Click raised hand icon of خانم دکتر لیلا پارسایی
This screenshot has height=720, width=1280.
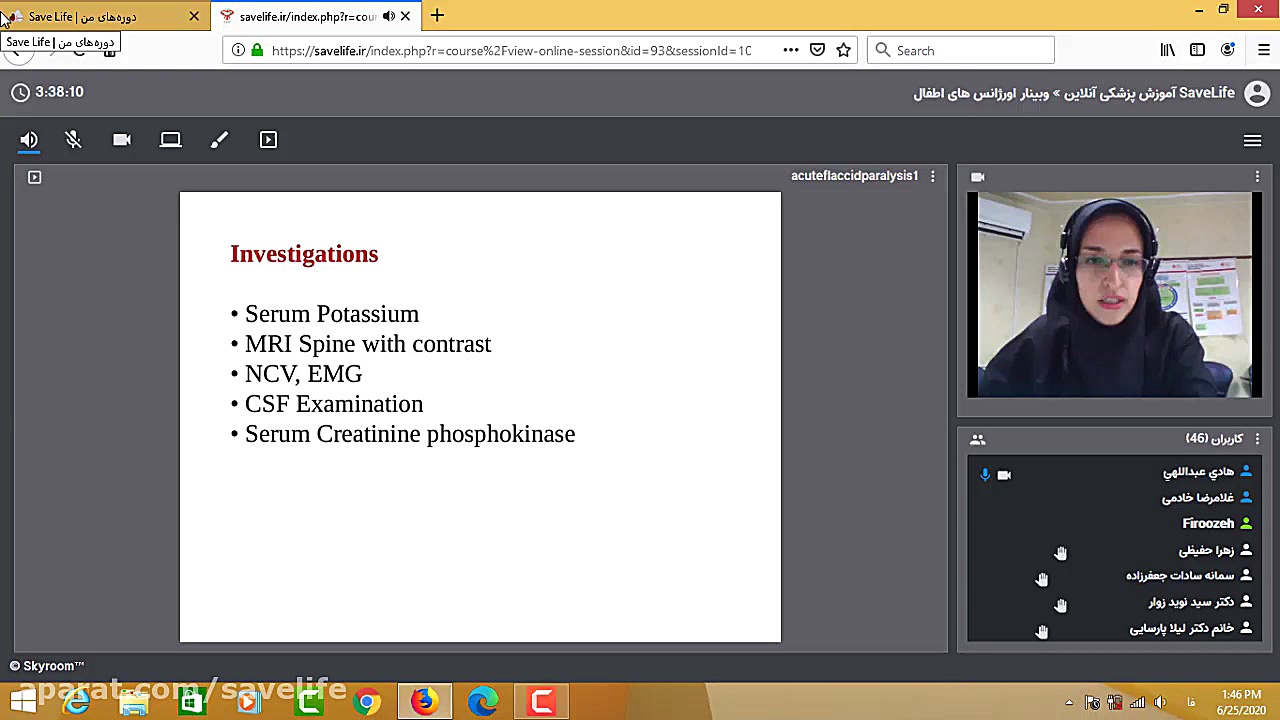point(1042,631)
